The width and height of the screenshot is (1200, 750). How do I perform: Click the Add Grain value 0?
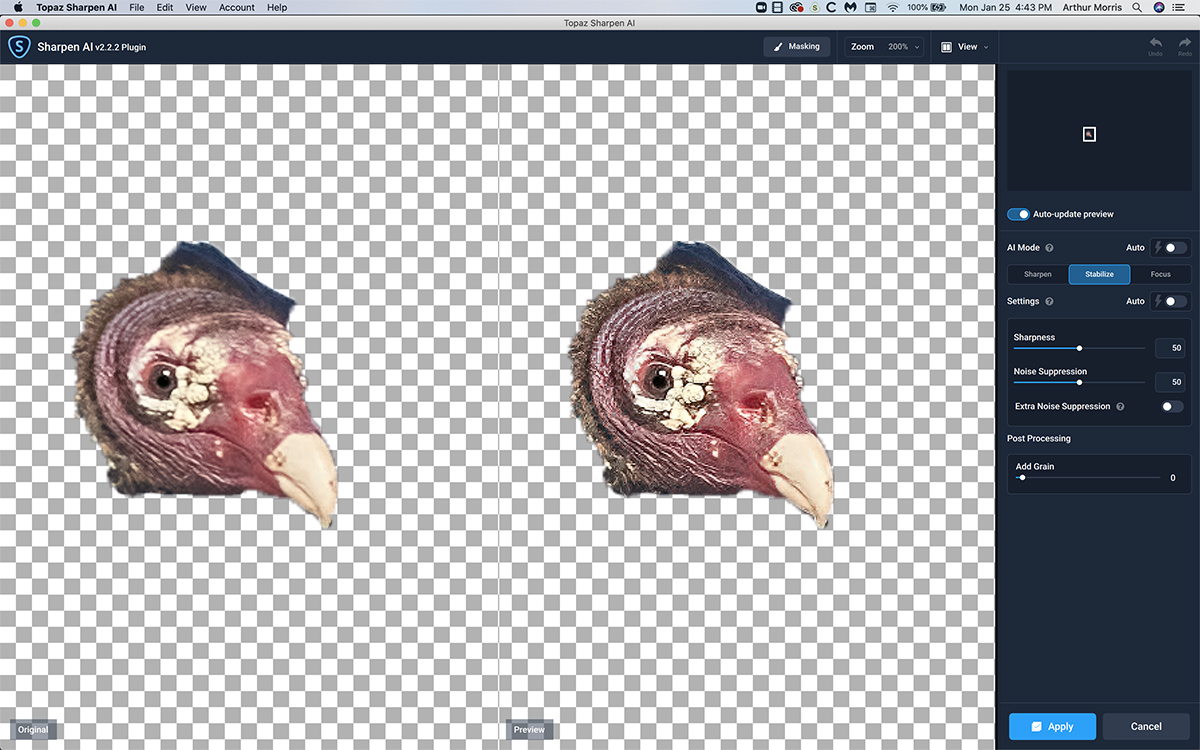tap(1173, 478)
